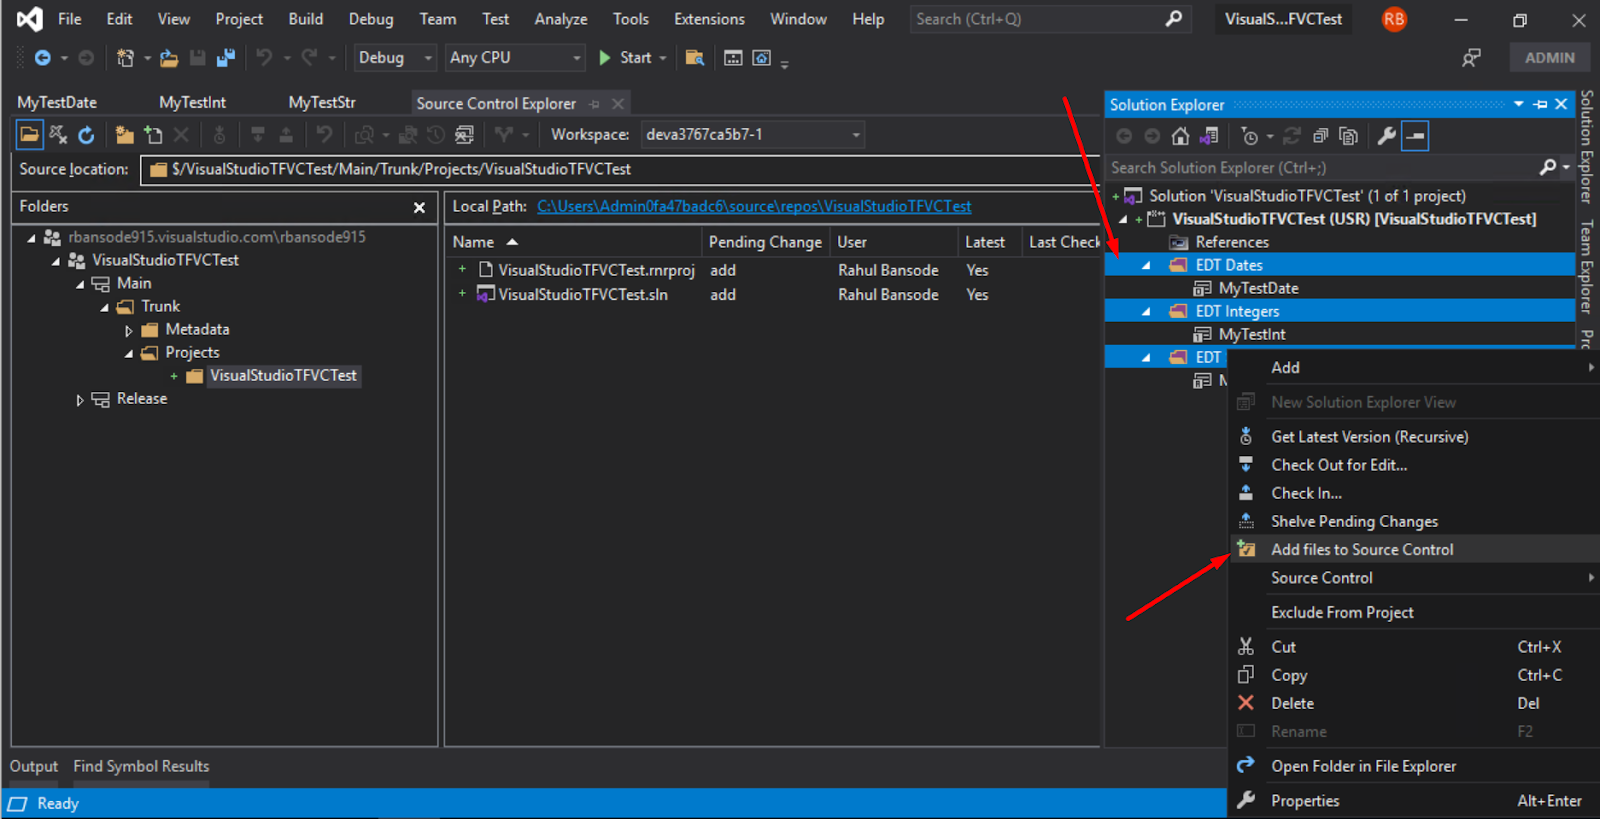Click Collapse All icon in Solution Explorer
Image resolution: width=1600 pixels, height=819 pixels.
tap(1320, 136)
